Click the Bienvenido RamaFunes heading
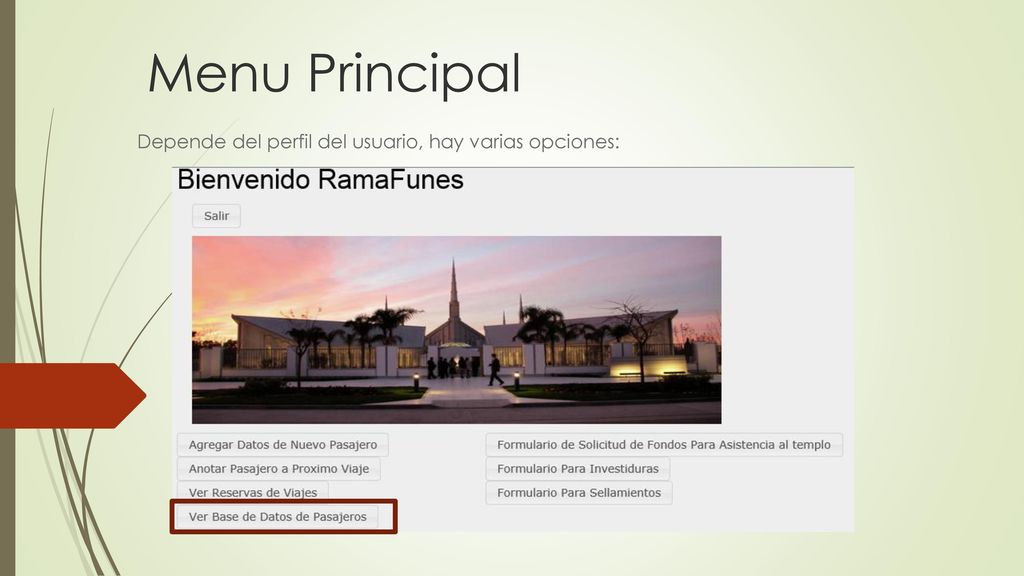This screenshot has width=1024, height=576. tap(320, 180)
